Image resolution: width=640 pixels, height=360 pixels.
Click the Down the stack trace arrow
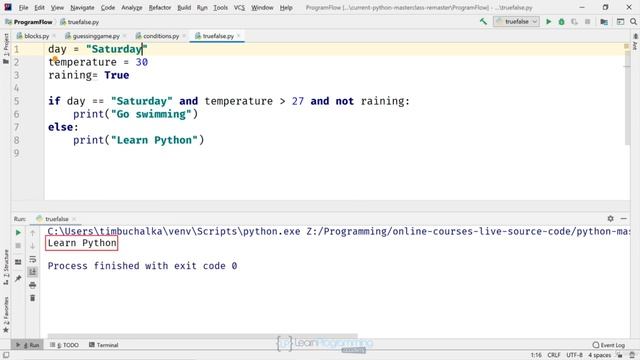point(33,246)
